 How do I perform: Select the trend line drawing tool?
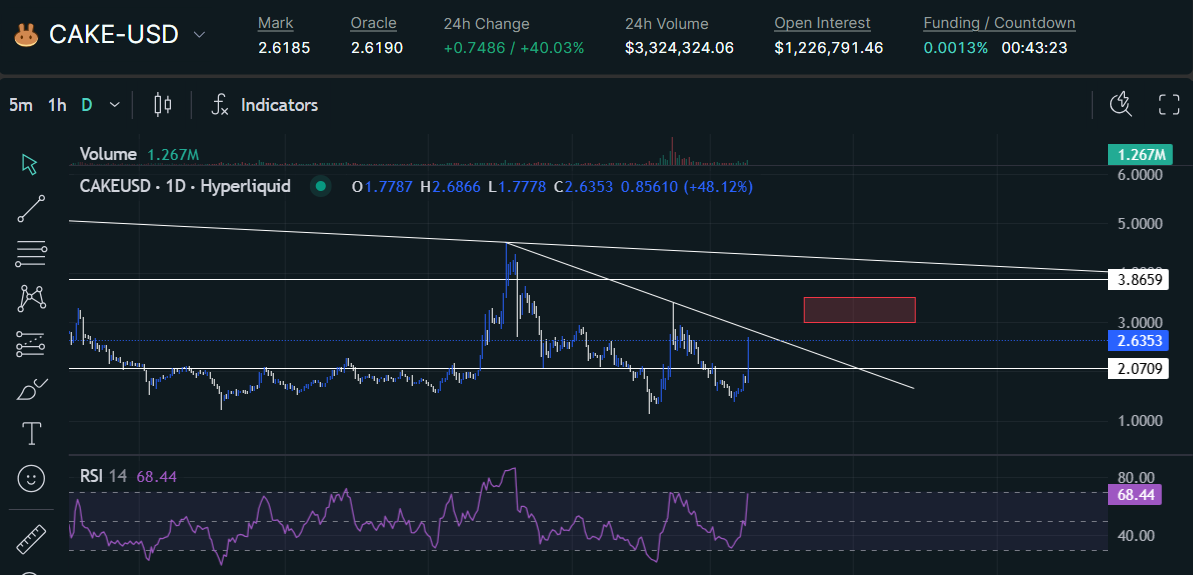(x=30, y=208)
